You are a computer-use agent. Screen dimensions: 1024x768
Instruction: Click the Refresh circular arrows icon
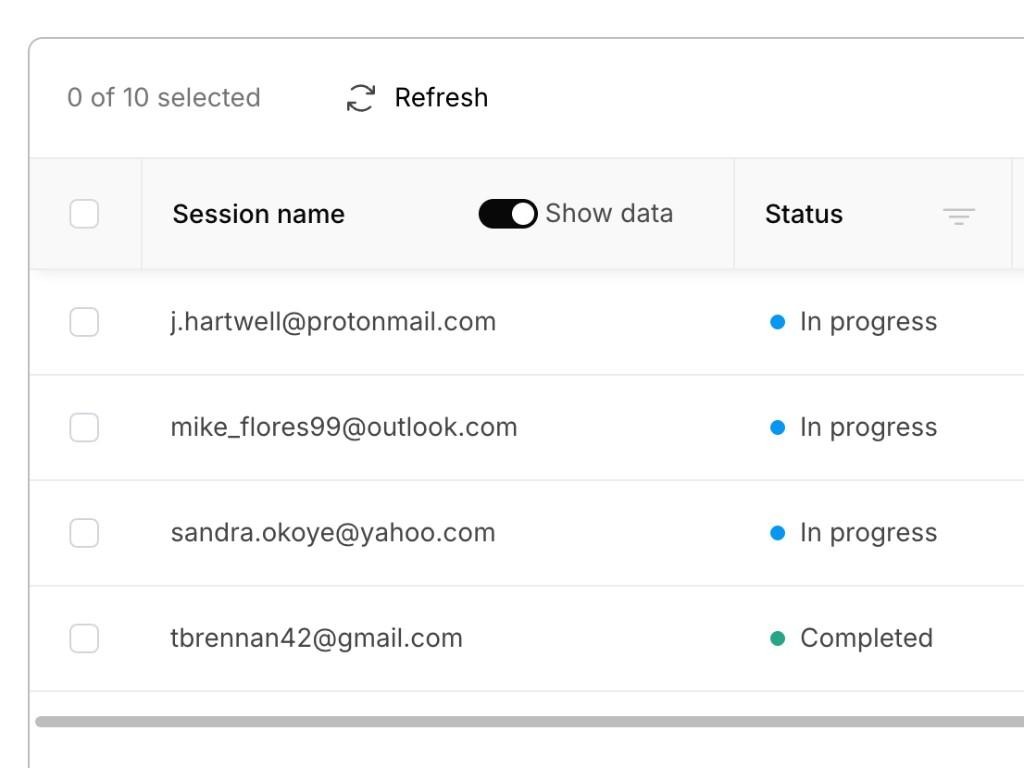click(x=360, y=98)
